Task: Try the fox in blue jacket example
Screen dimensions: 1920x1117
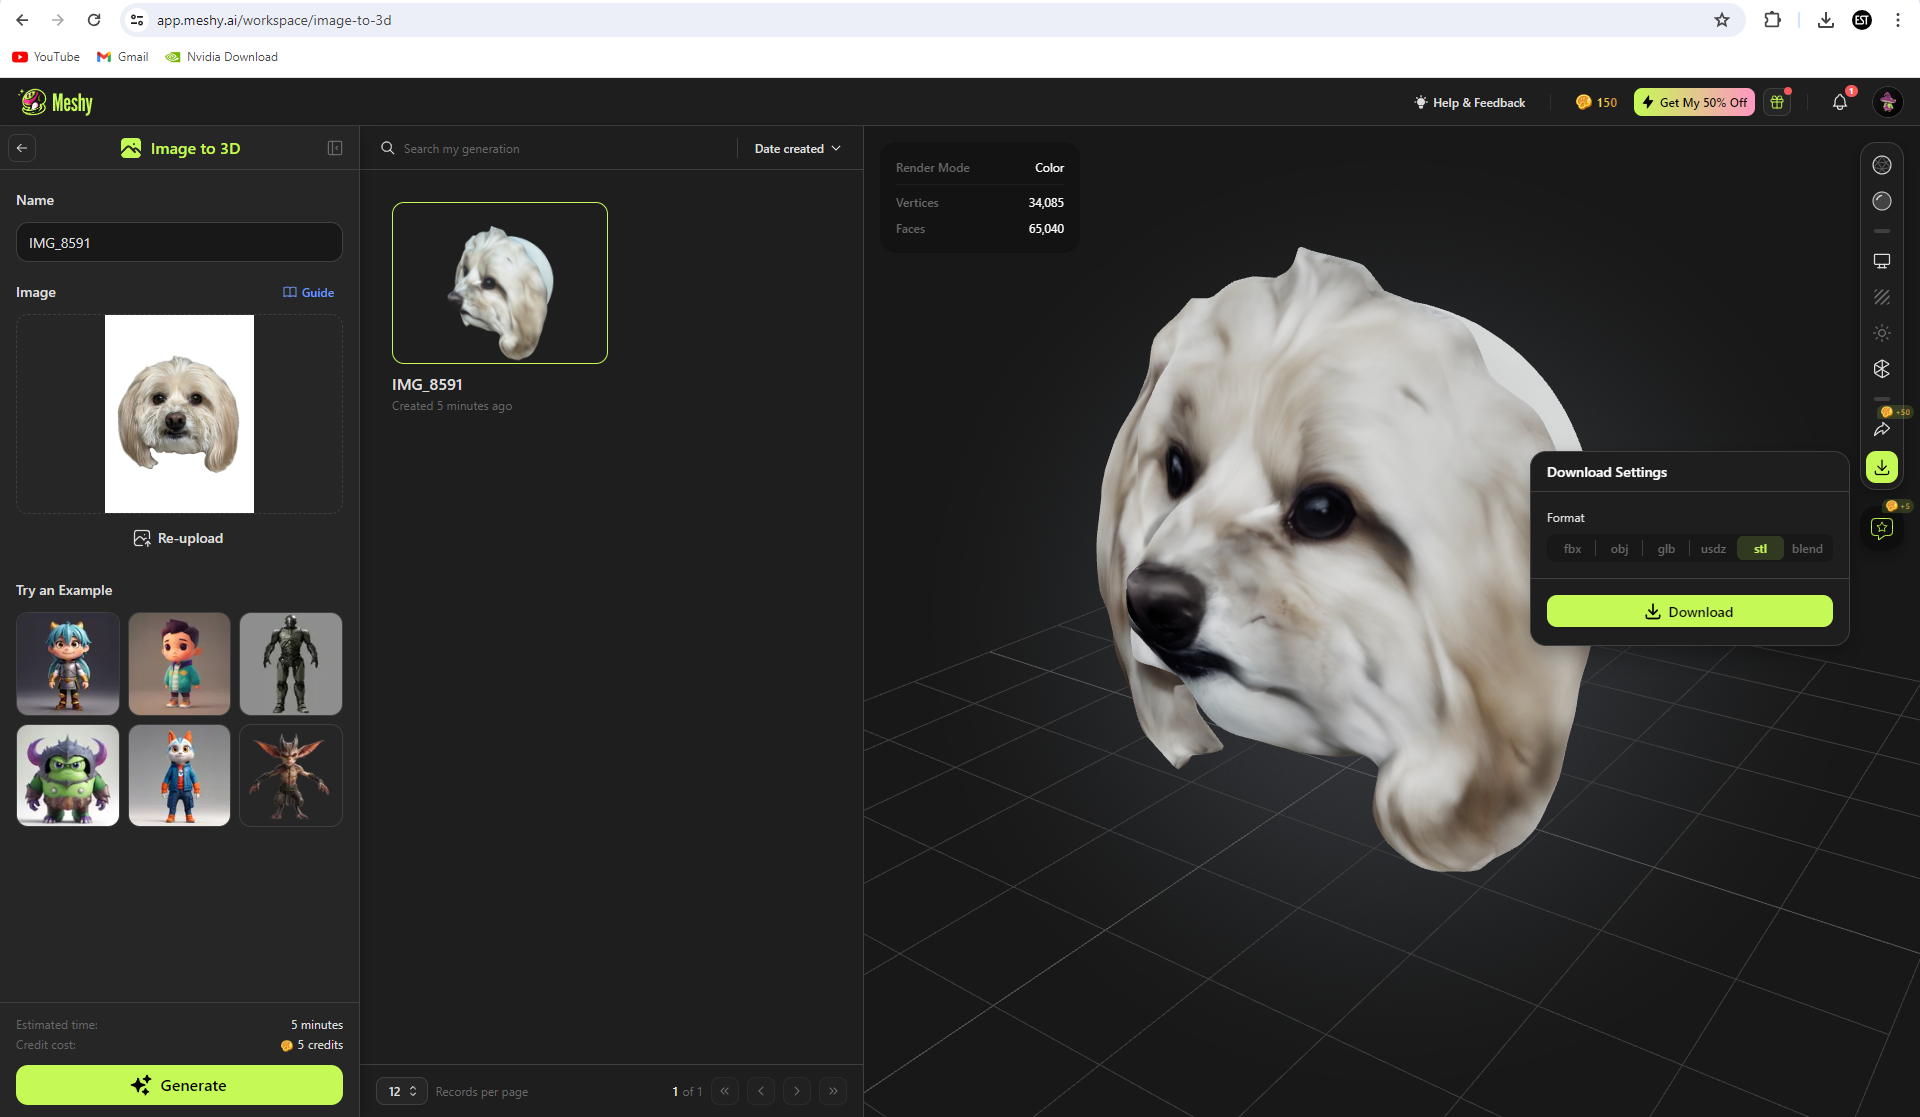Action: pyautogui.click(x=179, y=775)
